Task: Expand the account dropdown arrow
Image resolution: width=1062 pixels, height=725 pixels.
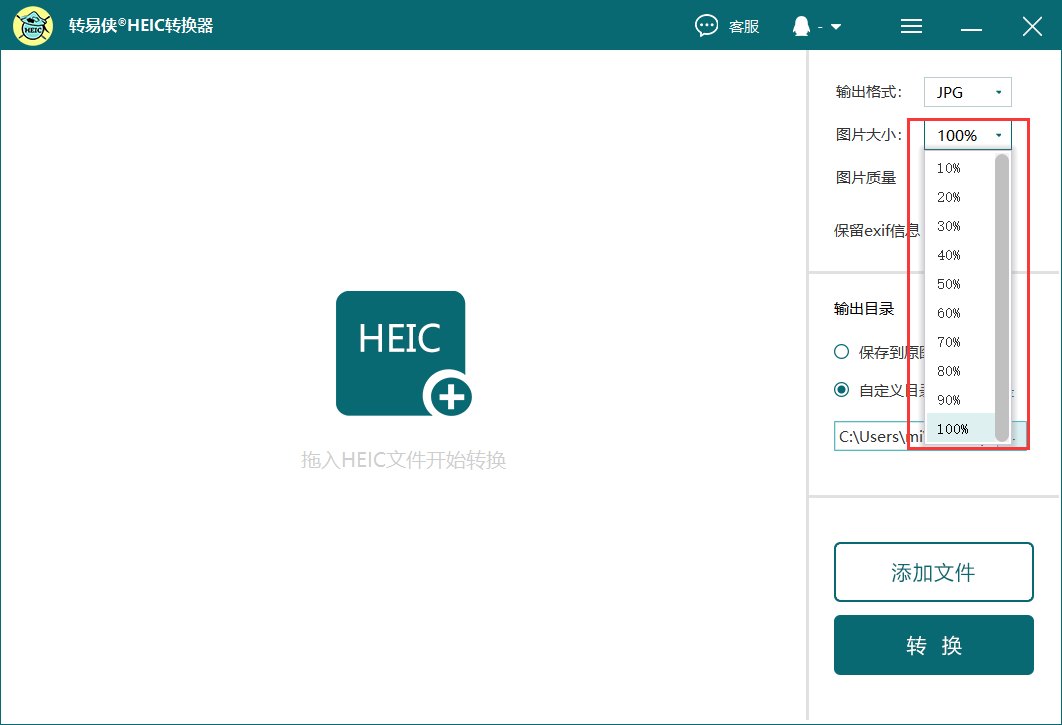Action: [836, 26]
